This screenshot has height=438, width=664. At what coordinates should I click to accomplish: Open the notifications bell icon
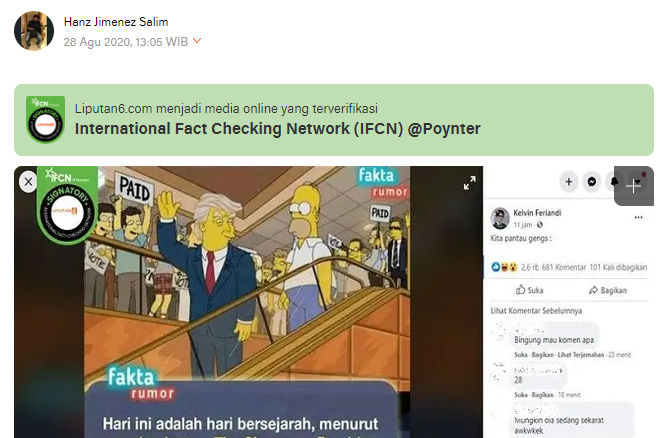click(x=613, y=182)
